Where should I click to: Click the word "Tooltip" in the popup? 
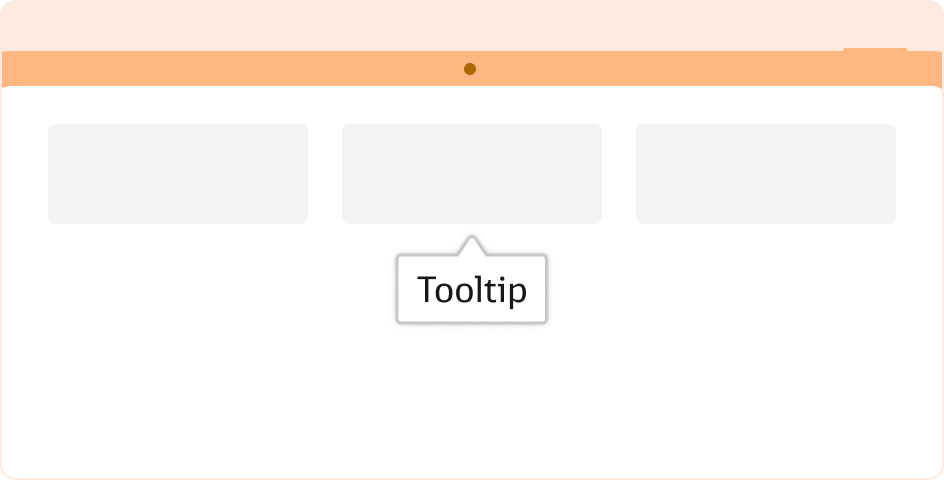pyautogui.click(x=471, y=290)
